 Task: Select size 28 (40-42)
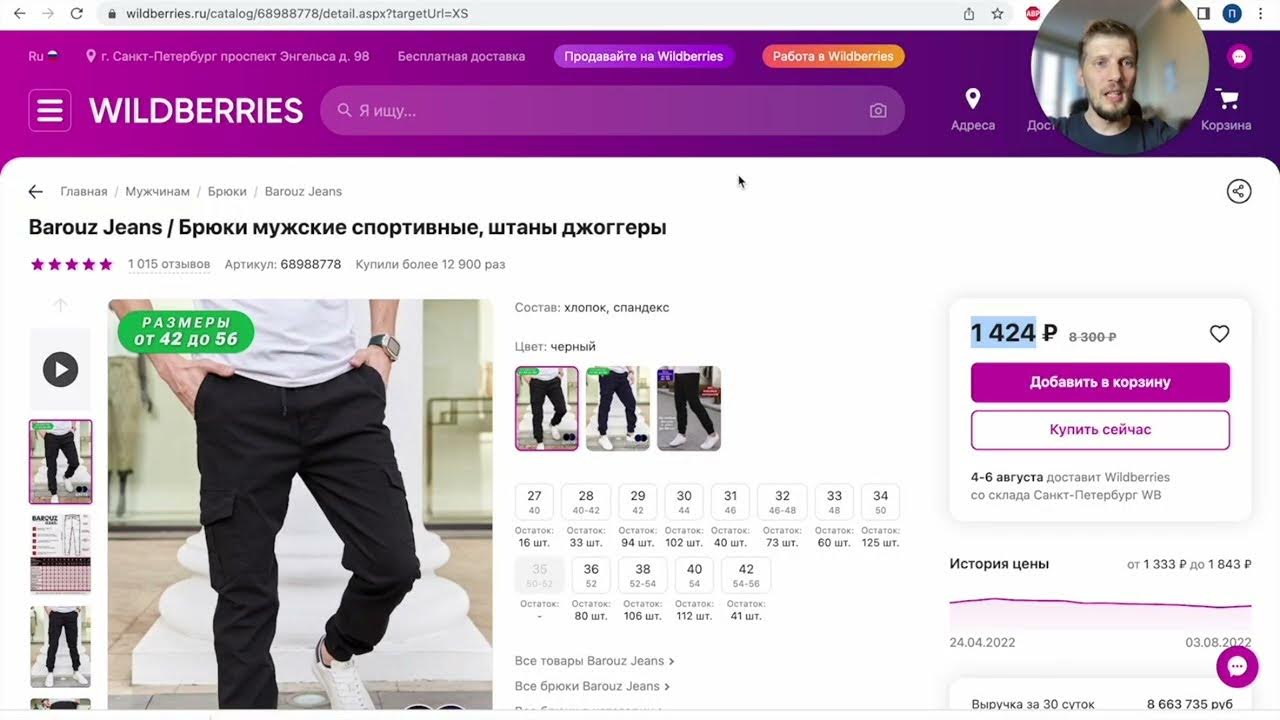tap(586, 502)
